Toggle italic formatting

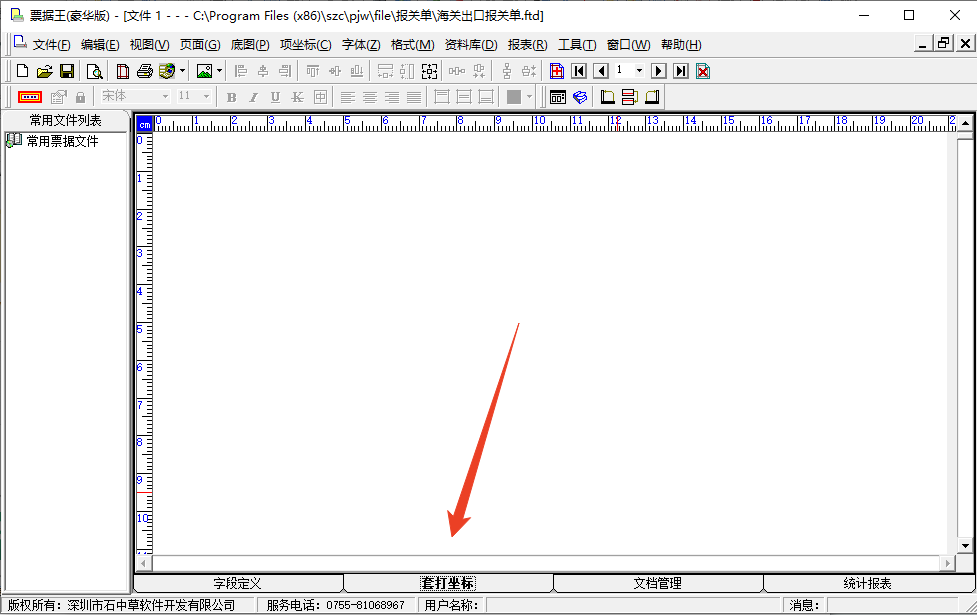253,97
